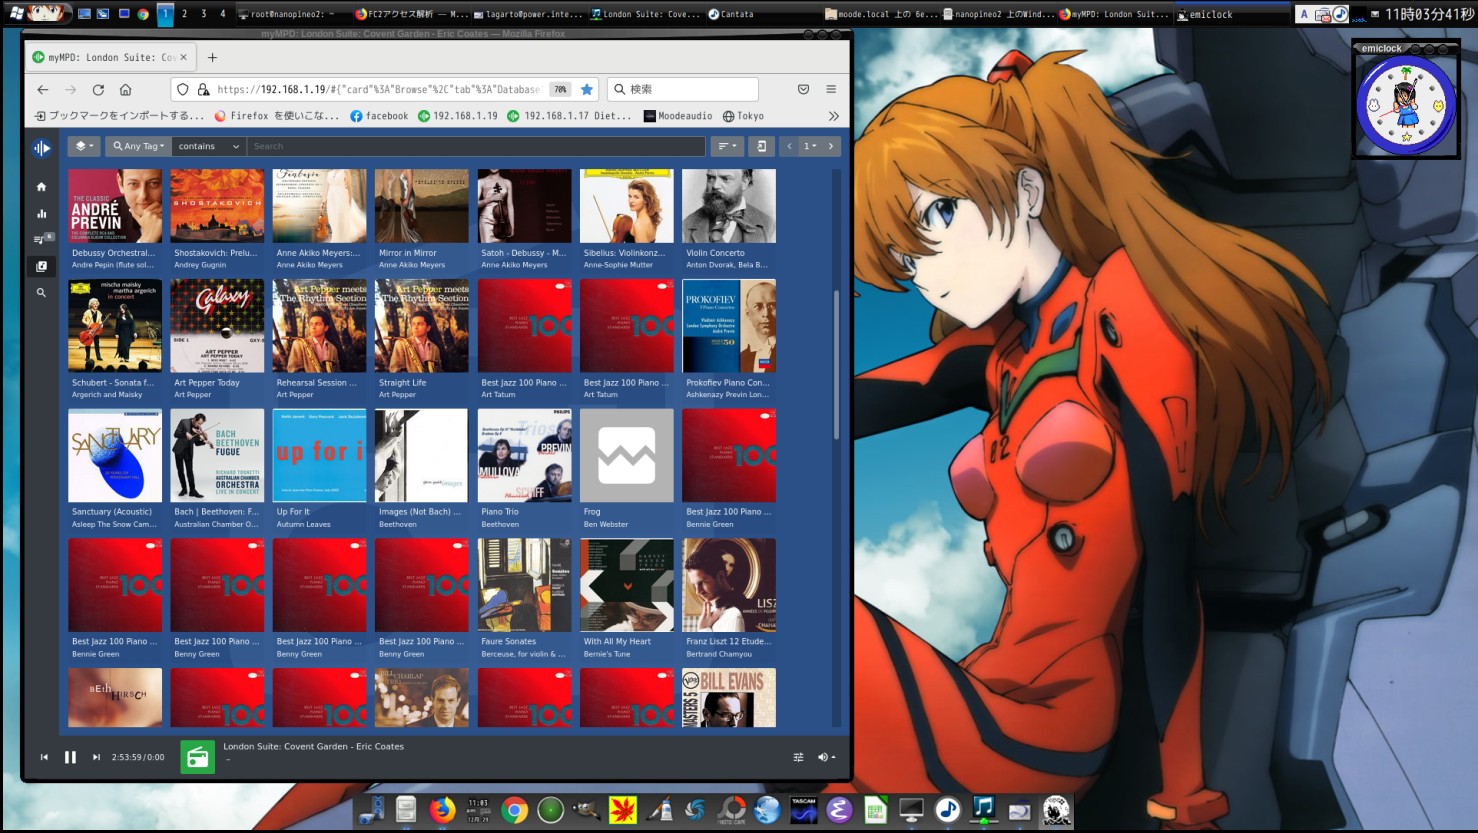
Task: Open the Moodeaudio bookmark link
Action: point(678,116)
